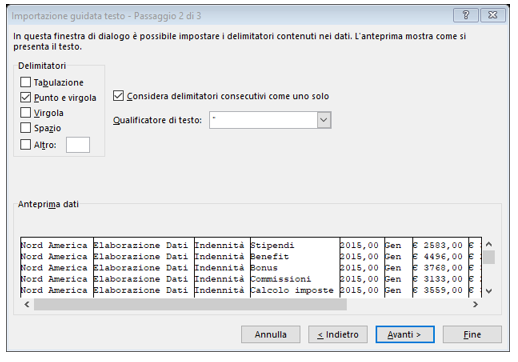Click the preview scroll up arrow
The image size is (518, 362).
click(489, 244)
